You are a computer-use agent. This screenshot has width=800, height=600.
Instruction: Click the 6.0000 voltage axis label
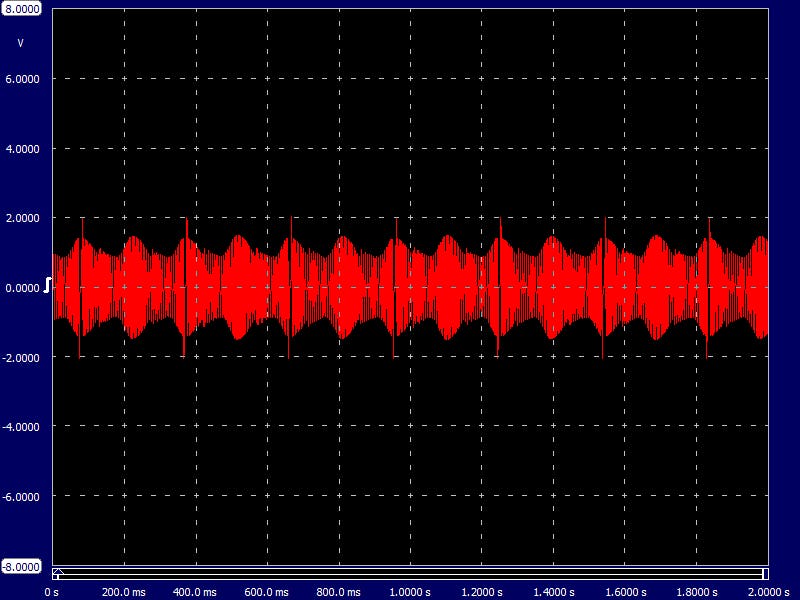(x=24, y=79)
